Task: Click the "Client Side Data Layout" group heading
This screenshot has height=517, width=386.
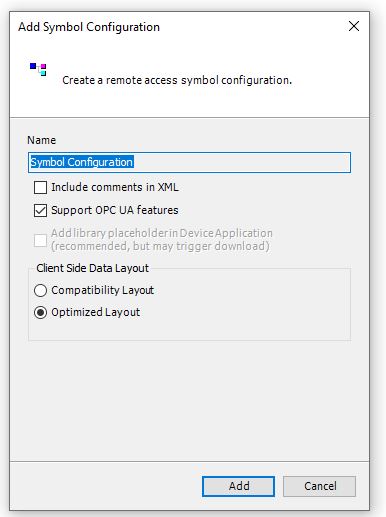Action: (92, 268)
